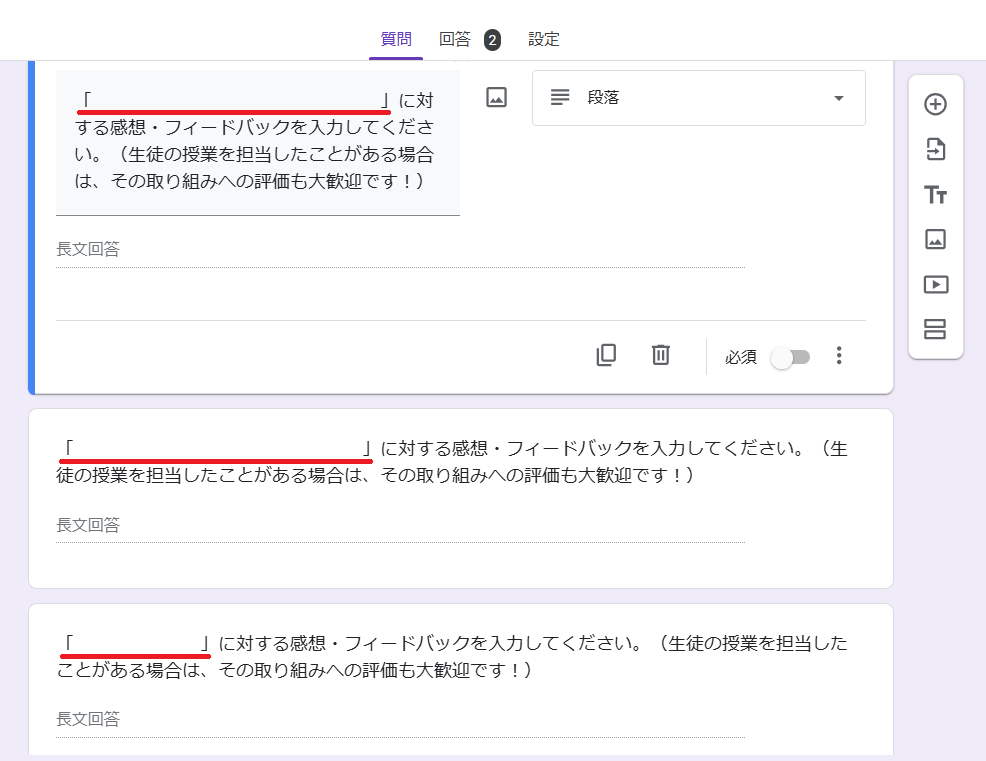Click the Import questions icon

click(935, 150)
